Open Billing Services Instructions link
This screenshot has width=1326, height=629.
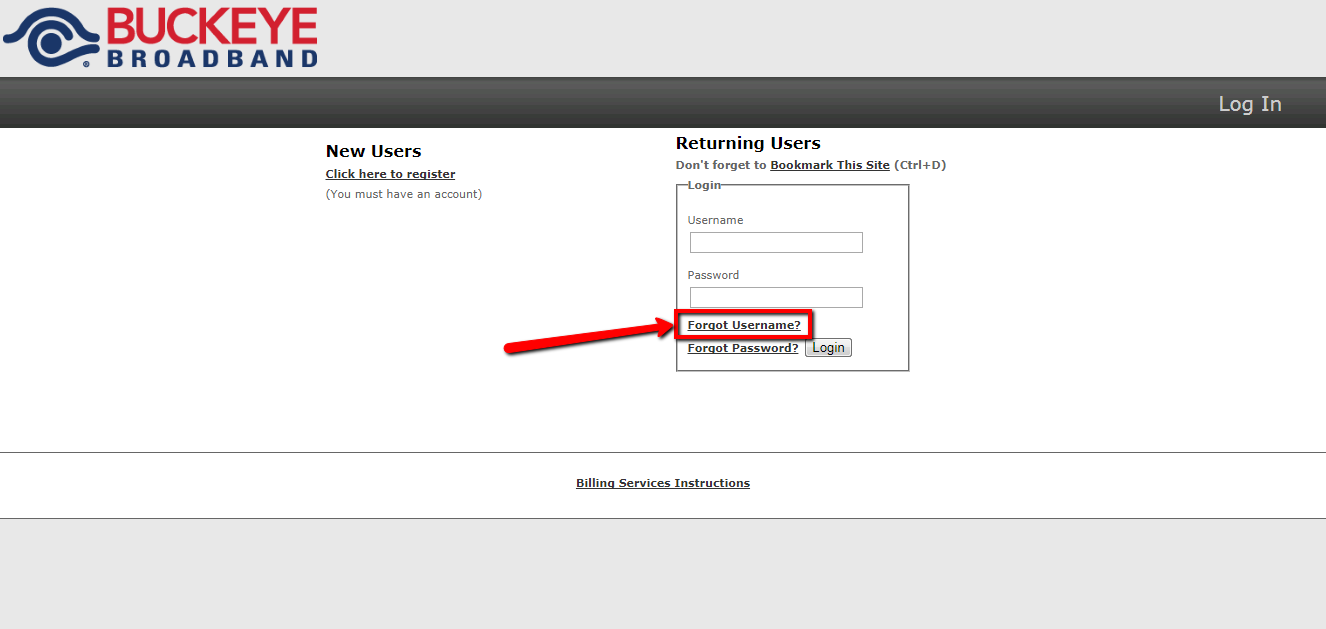(x=662, y=483)
